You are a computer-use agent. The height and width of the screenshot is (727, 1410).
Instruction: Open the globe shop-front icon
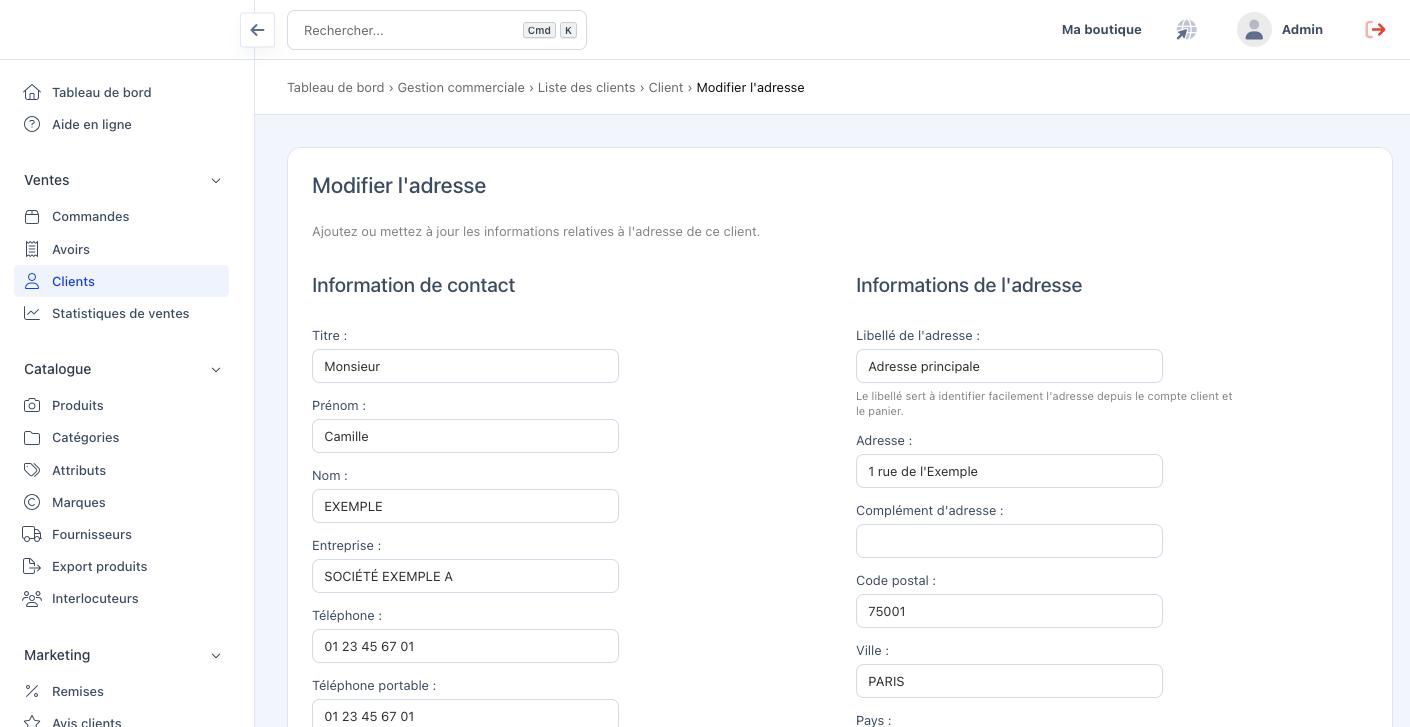click(1186, 30)
